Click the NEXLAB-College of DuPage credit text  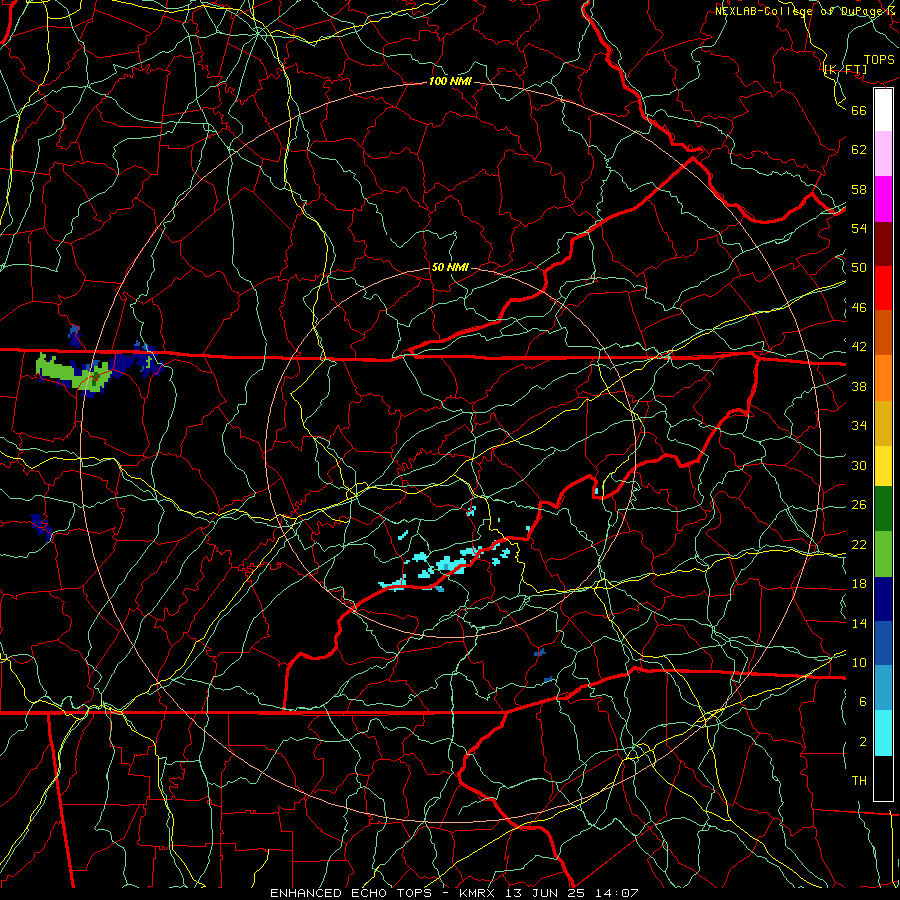(805, 11)
